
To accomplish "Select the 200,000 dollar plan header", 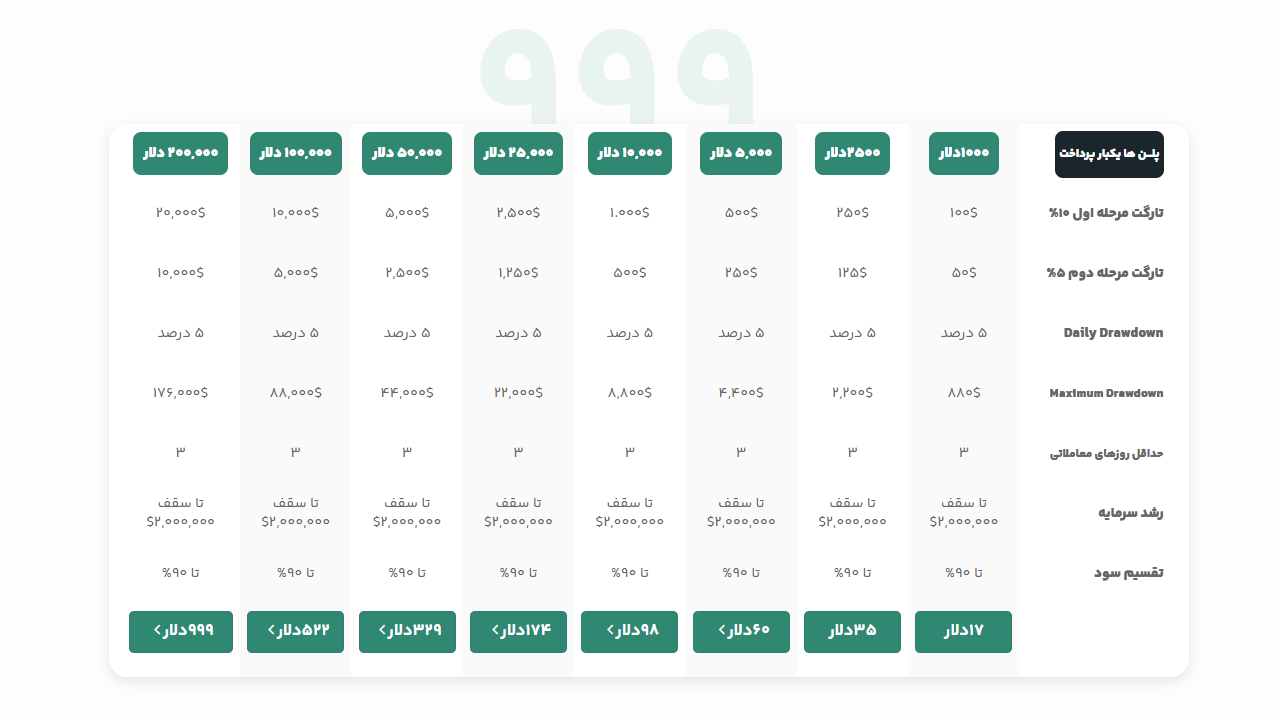I will pyautogui.click(x=180, y=153).
